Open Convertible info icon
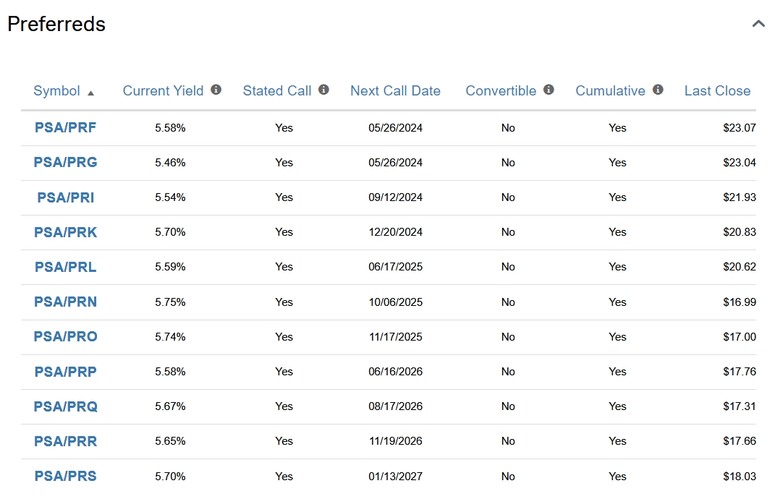This screenshot has width=780, height=499. pos(549,90)
